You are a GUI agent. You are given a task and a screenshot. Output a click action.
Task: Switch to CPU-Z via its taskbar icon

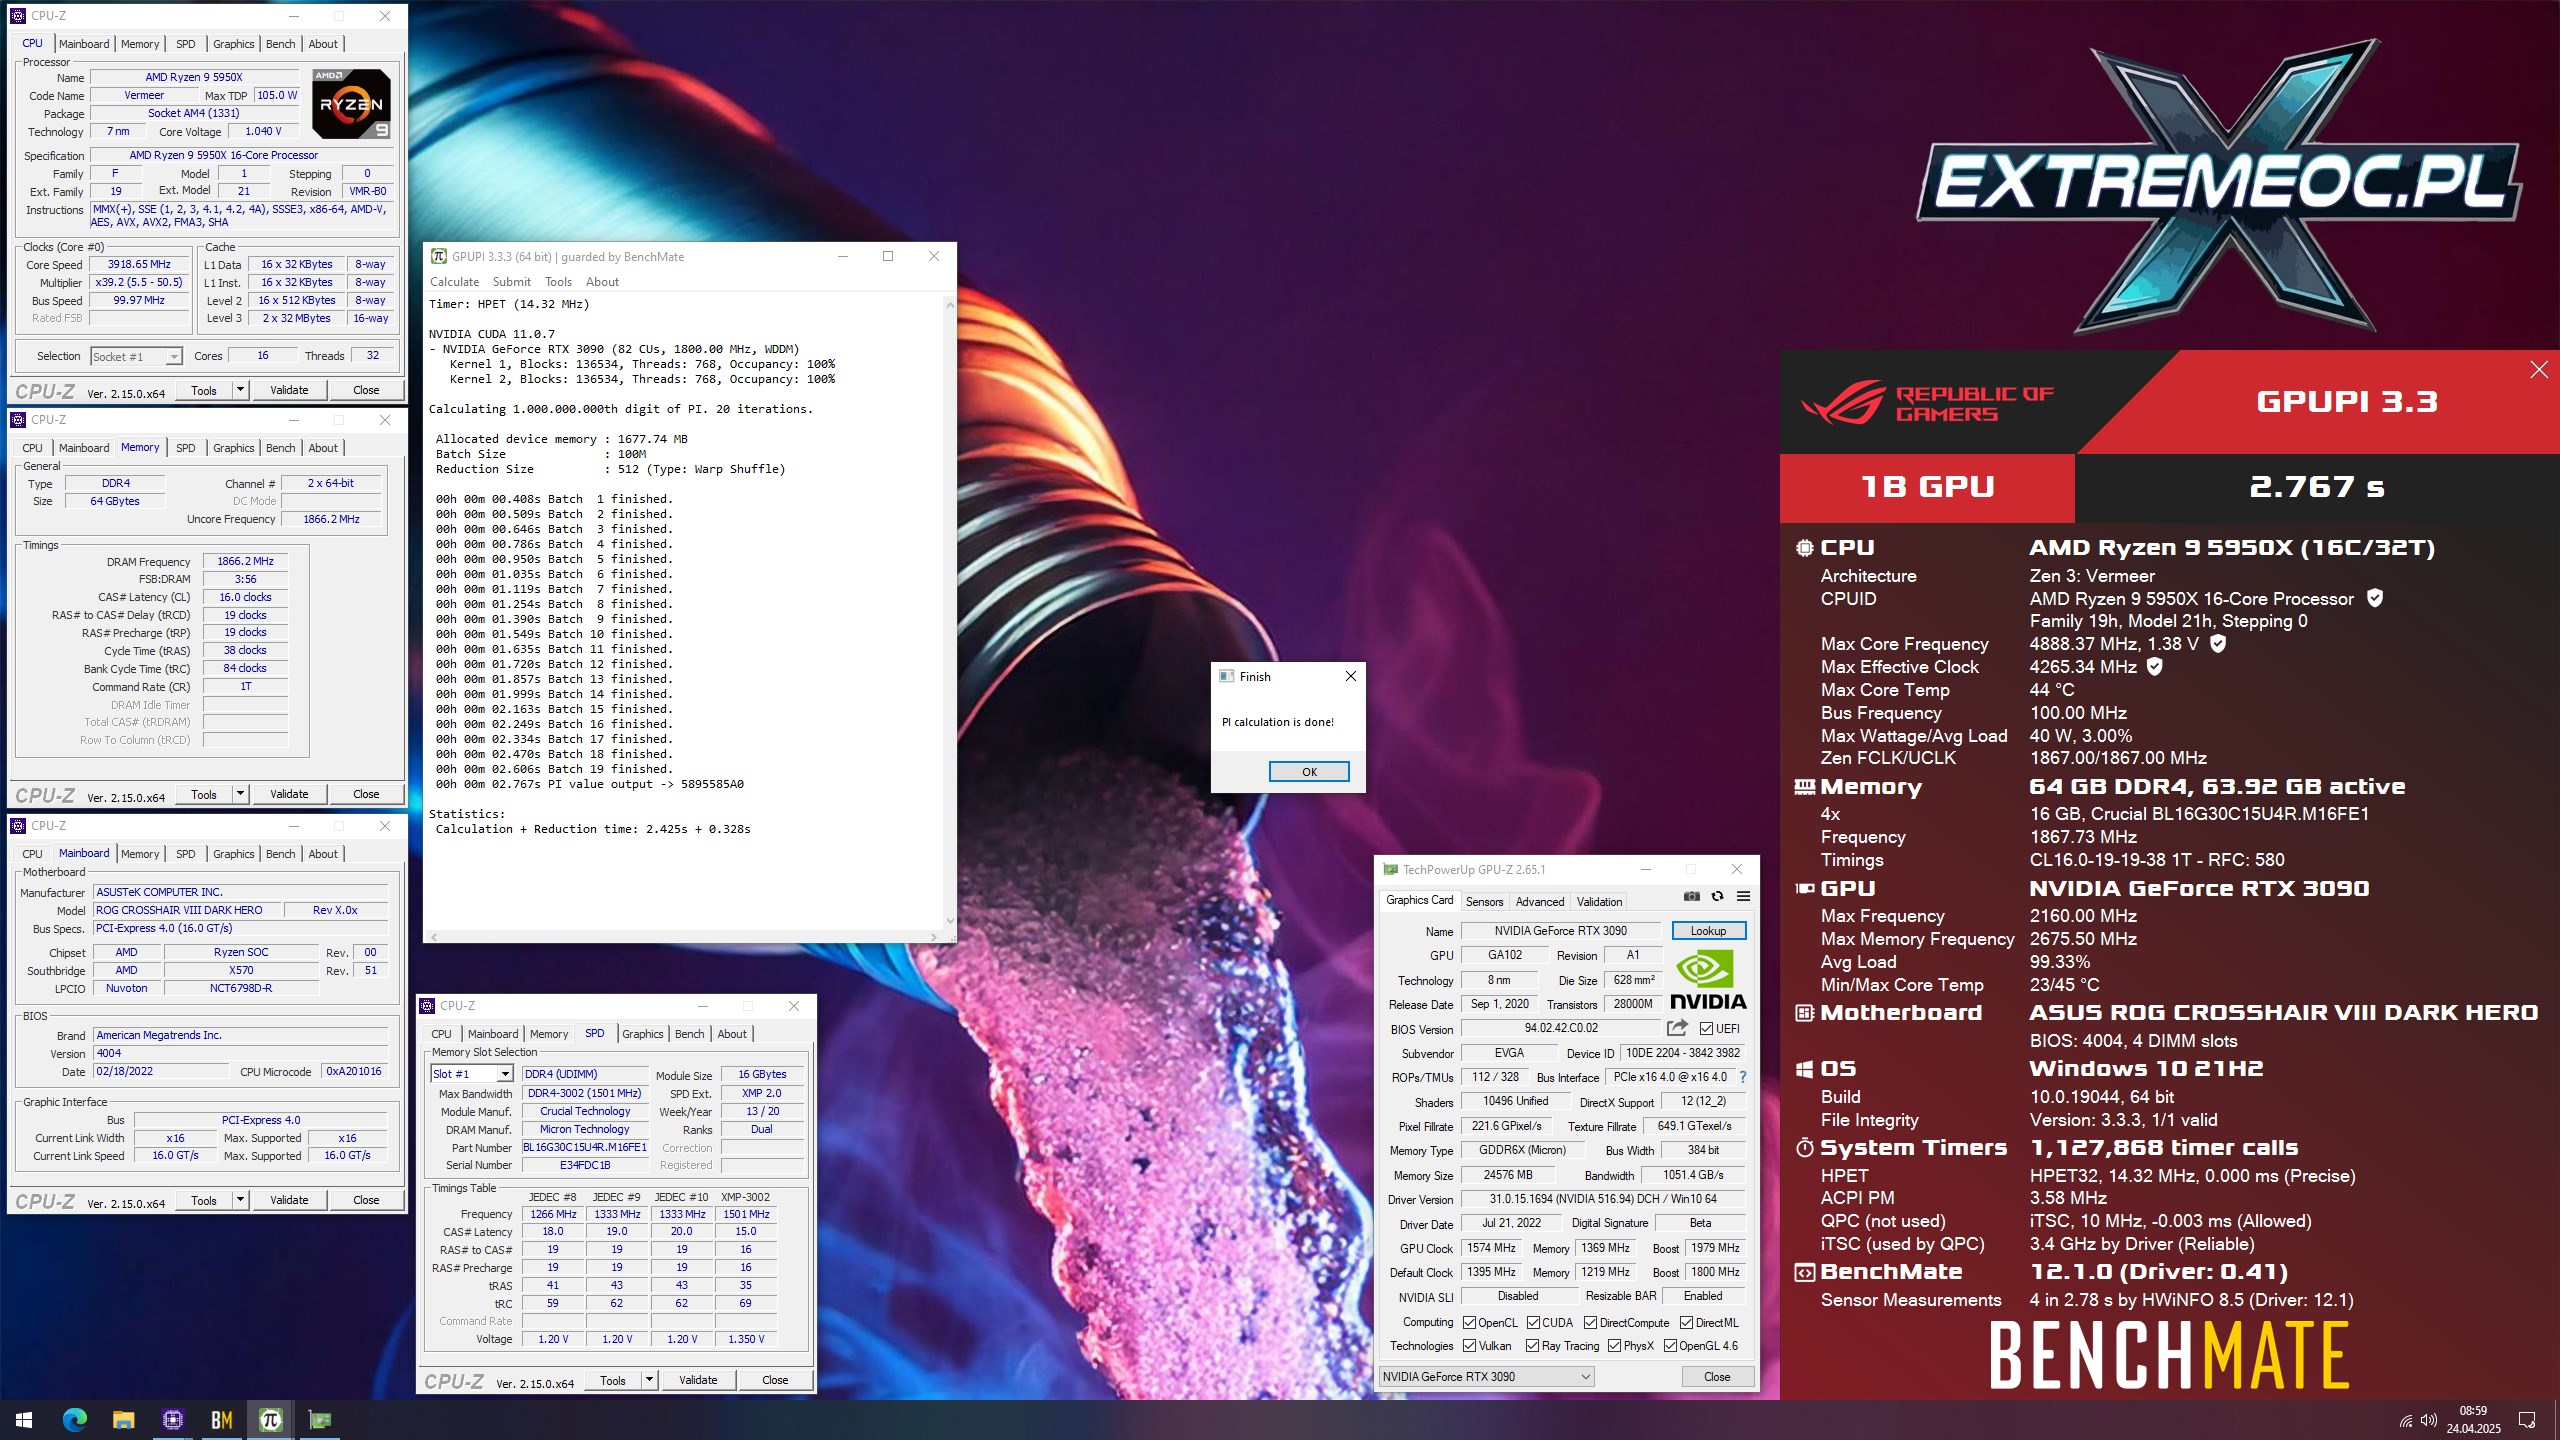pos(172,1419)
